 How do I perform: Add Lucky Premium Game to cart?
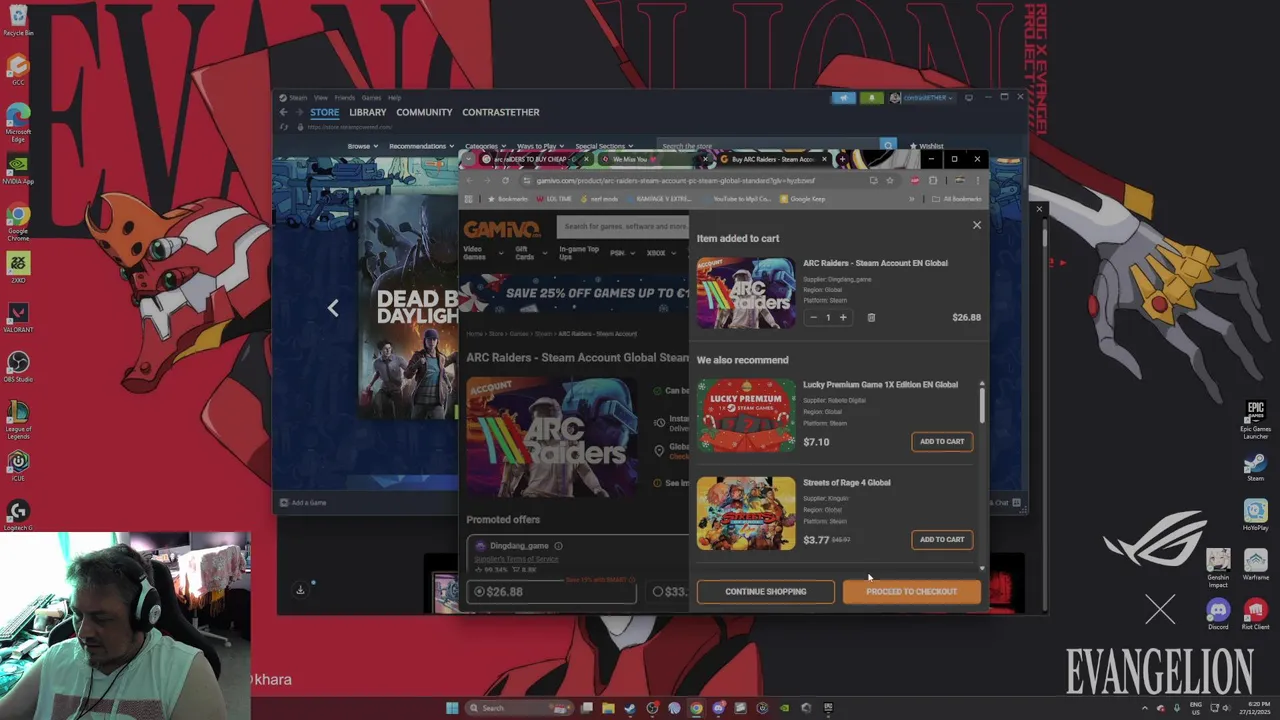click(x=942, y=441)
